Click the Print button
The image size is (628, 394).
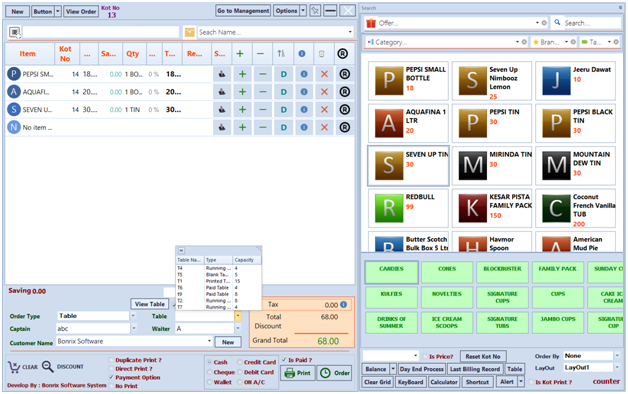click(298, 373)
